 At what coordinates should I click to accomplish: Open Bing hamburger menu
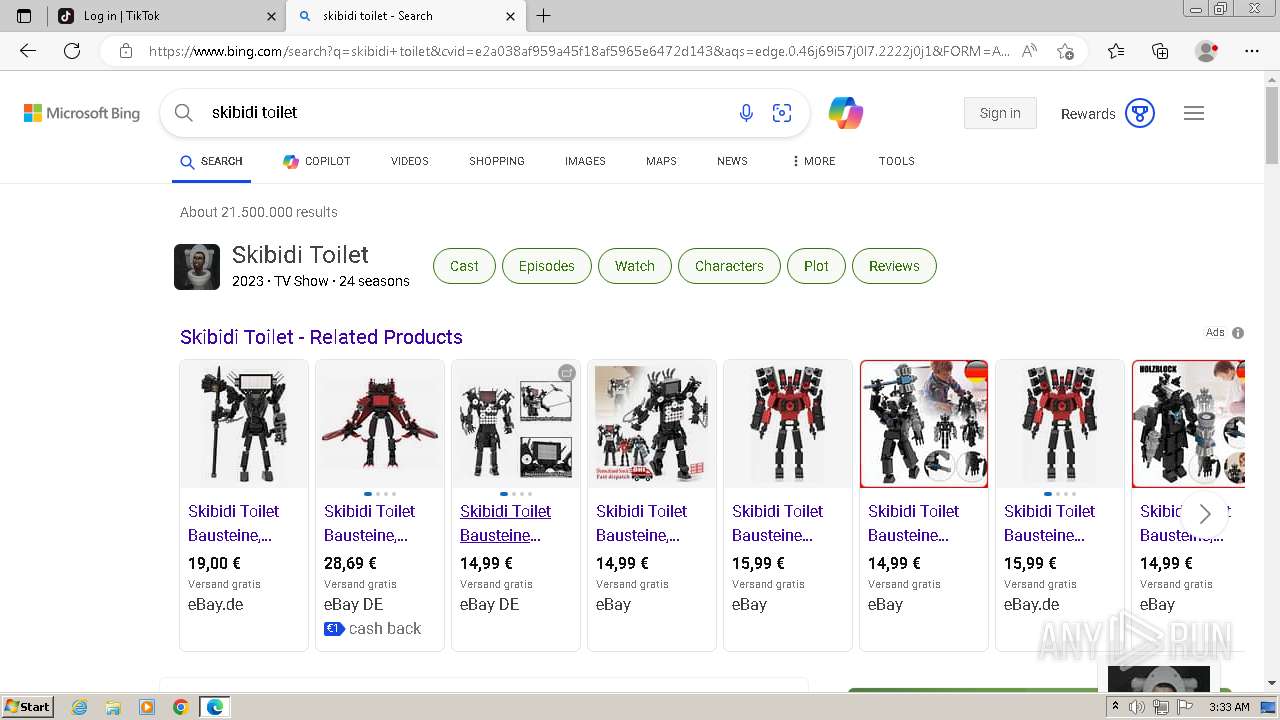pyautogui.click(x=1194, y=113)
